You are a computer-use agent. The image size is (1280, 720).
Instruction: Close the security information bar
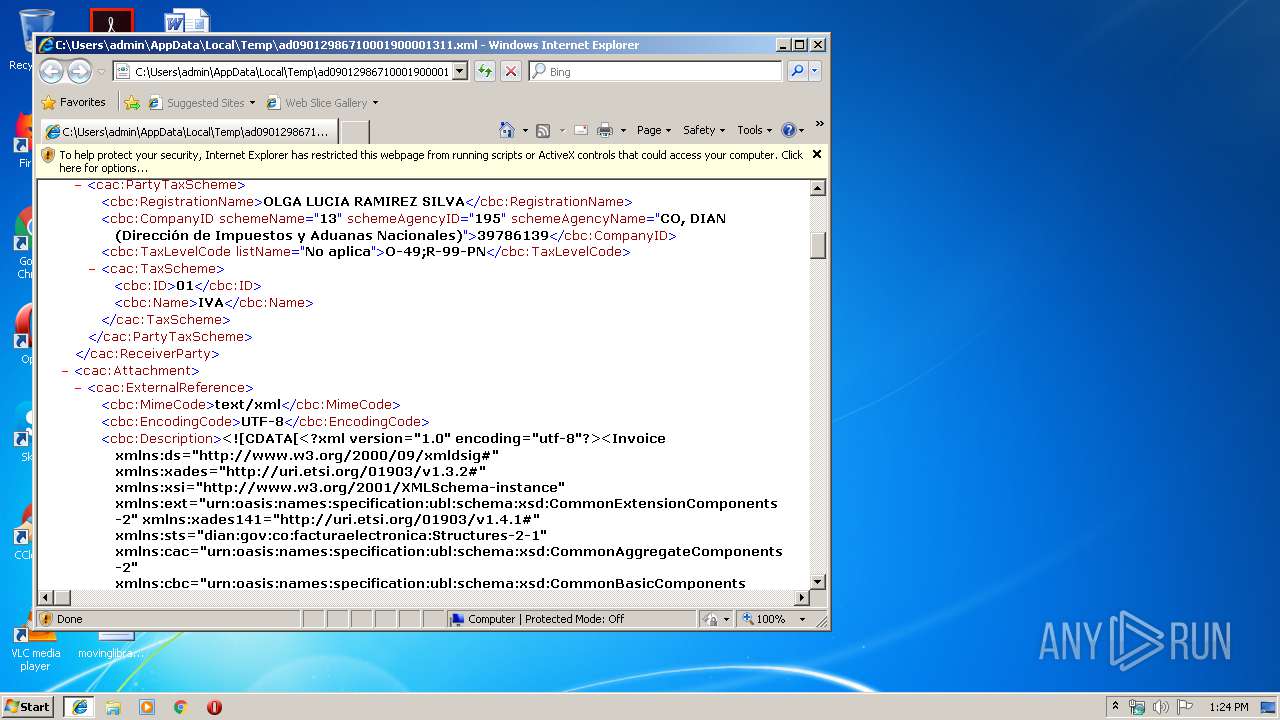816,155
